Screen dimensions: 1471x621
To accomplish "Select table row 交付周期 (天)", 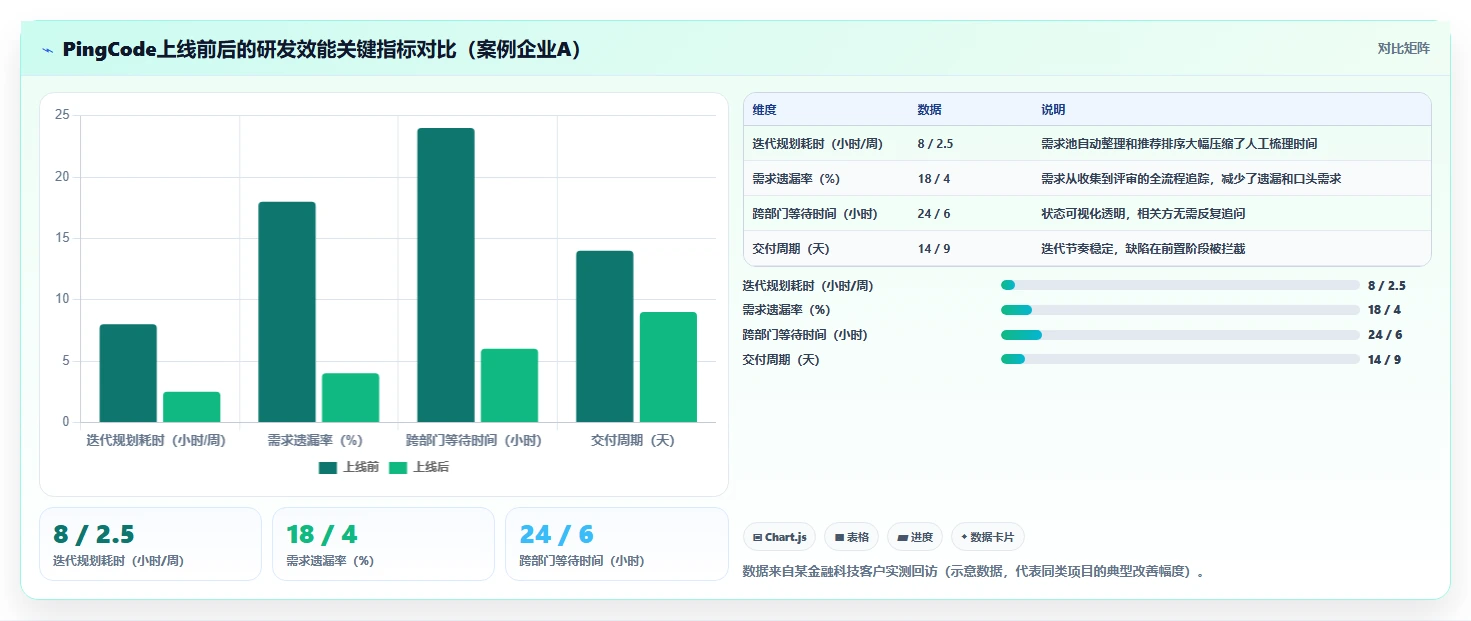I will click(1087, 249).
